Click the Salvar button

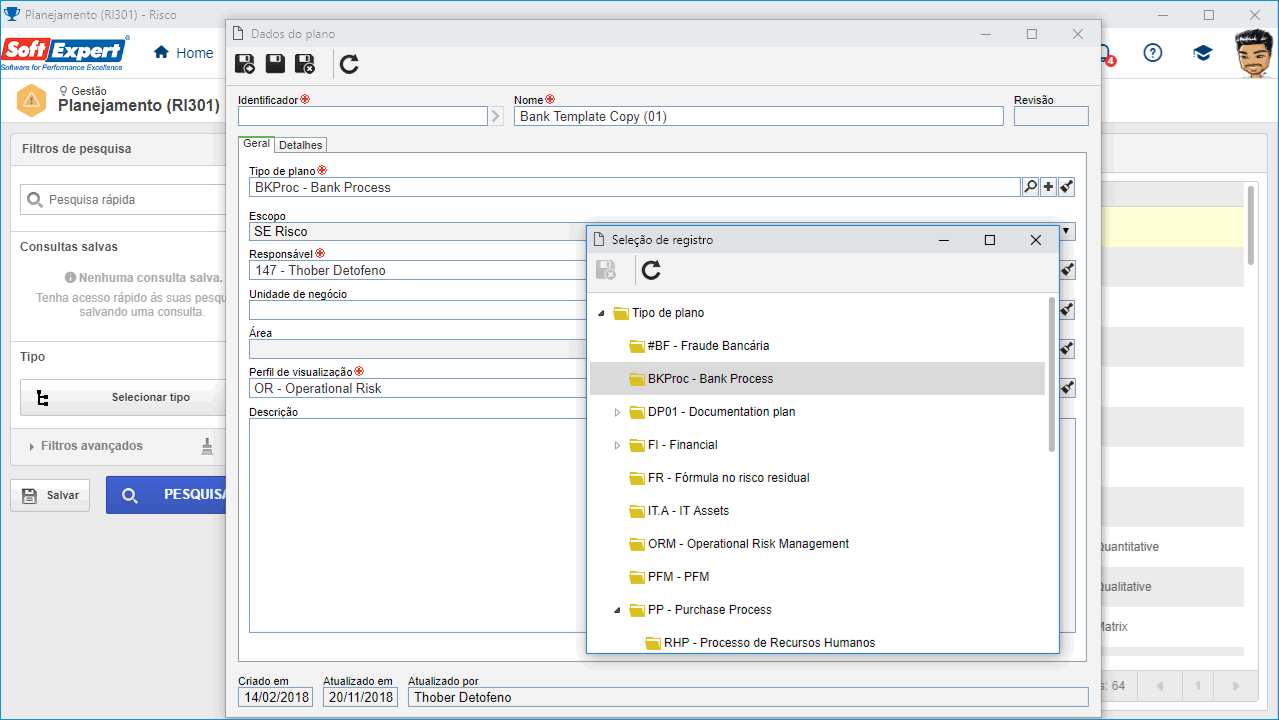pyautogui.click(x=50, y=495)
